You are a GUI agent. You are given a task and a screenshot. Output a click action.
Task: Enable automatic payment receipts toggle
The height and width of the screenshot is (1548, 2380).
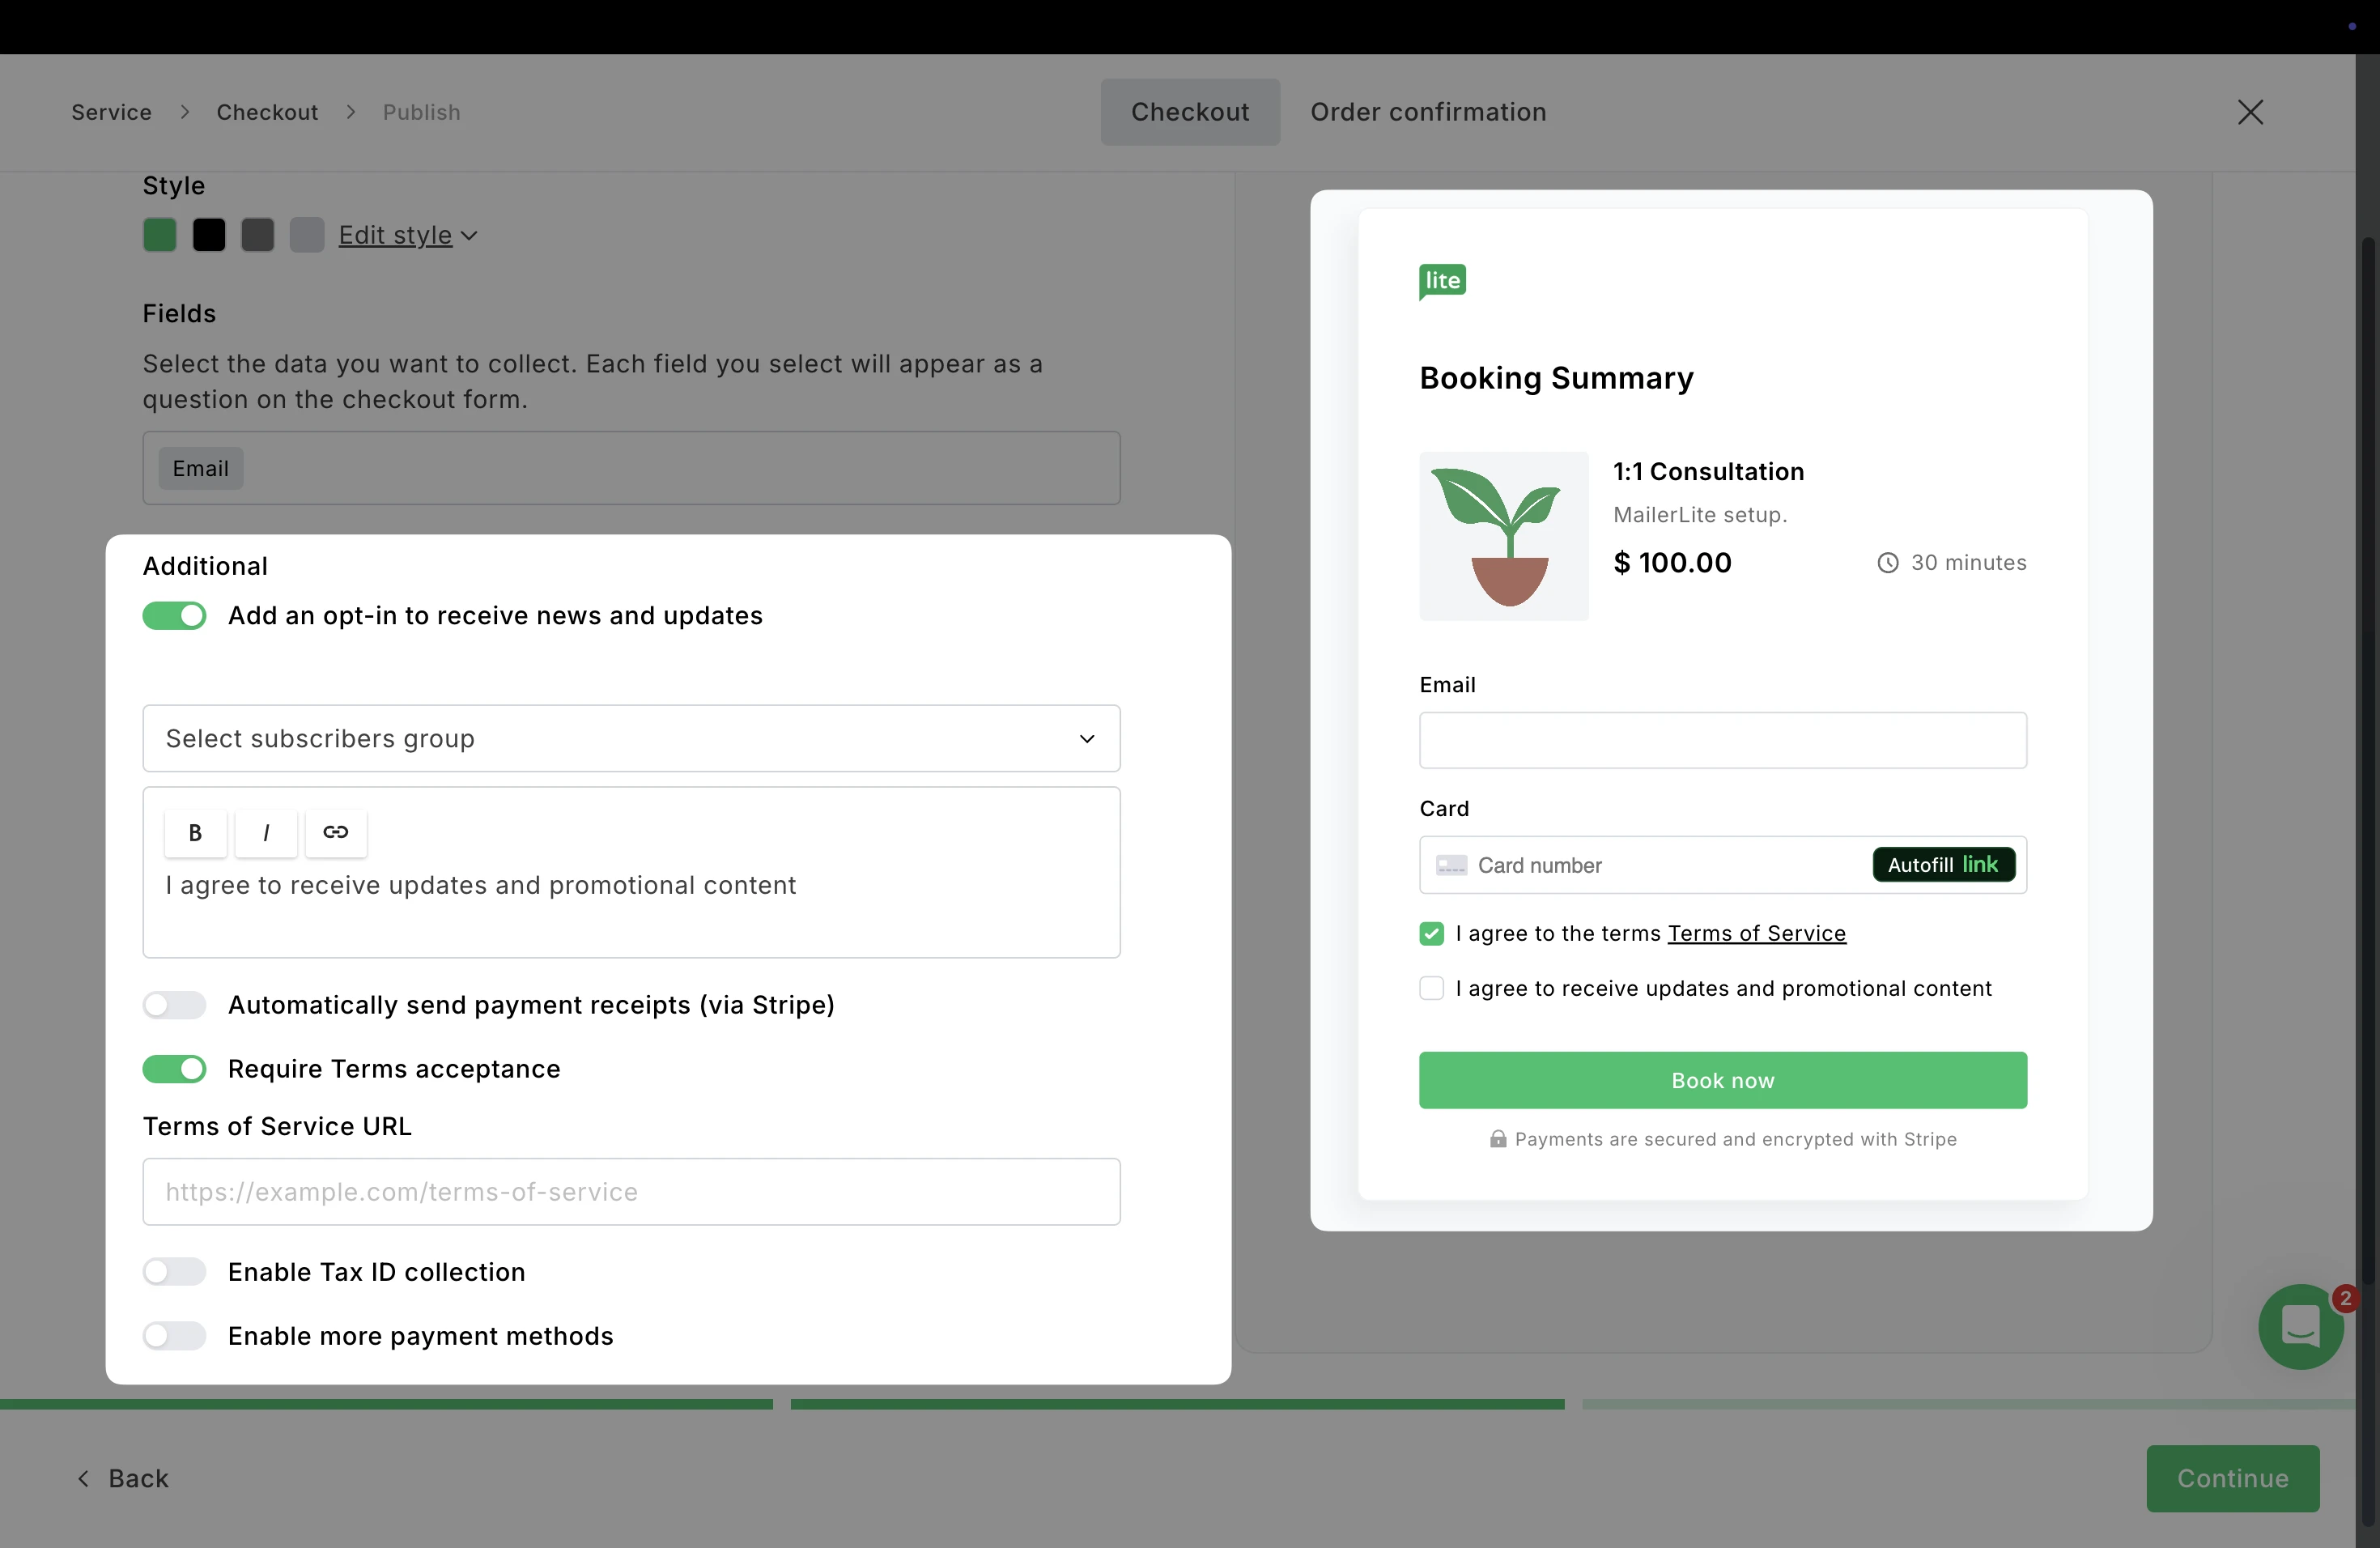[x=174, y=1004]
